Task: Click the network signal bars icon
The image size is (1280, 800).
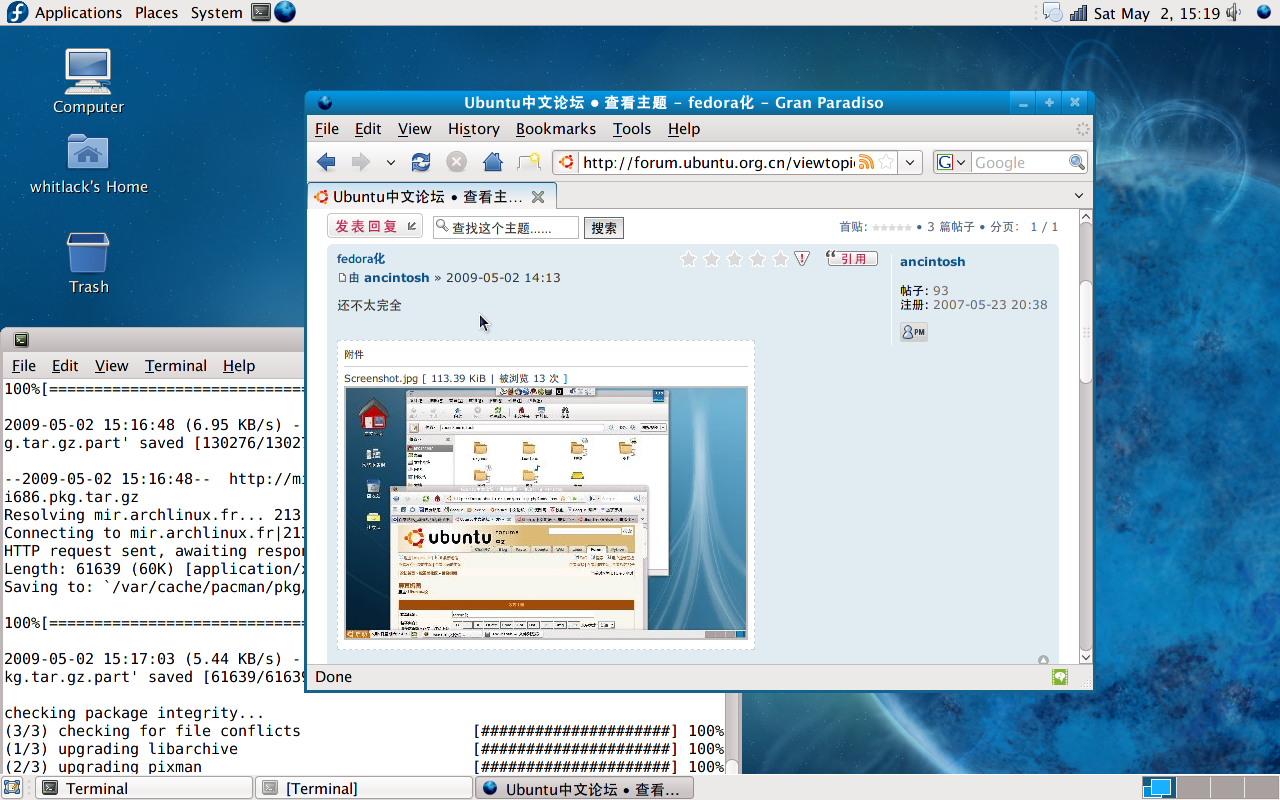Action: click(1078, 13)
